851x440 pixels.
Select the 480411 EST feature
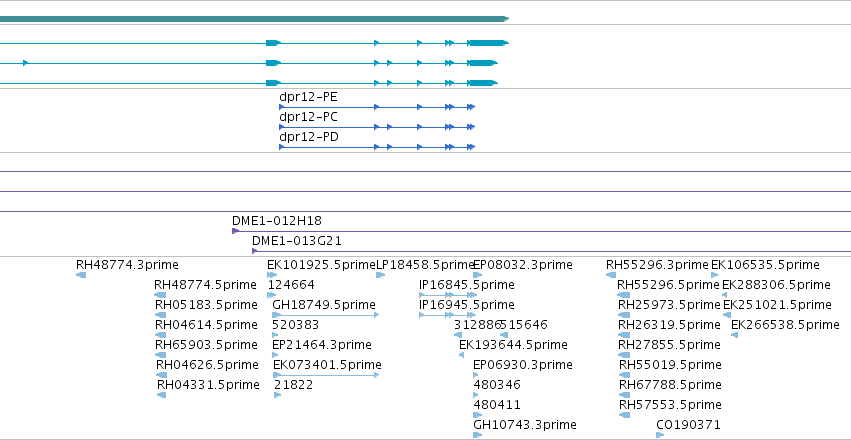pyautogui.click(x=477, y=415)
